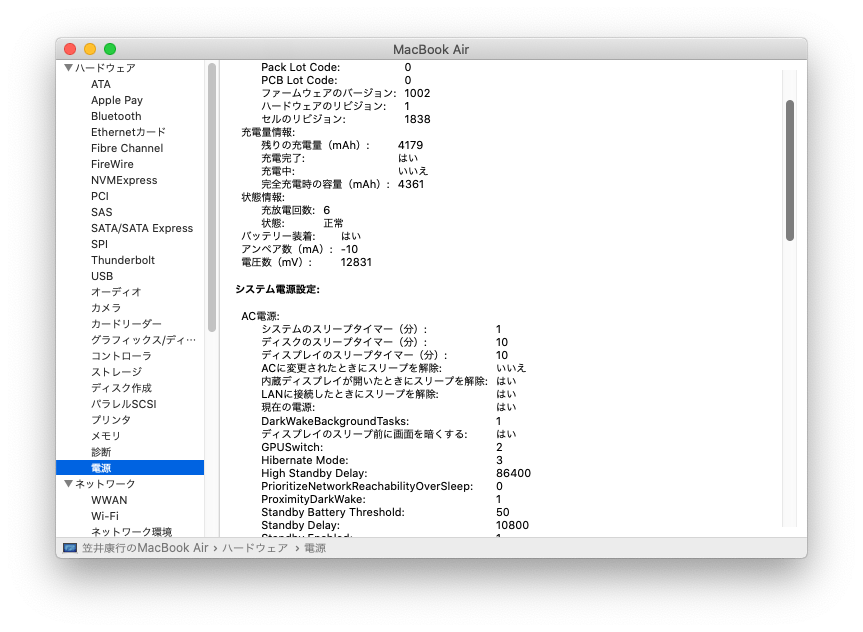The width and height of the screenshot is (863, 632).
Task: Open カードリーダー entry
Action: tap(126, 324)
